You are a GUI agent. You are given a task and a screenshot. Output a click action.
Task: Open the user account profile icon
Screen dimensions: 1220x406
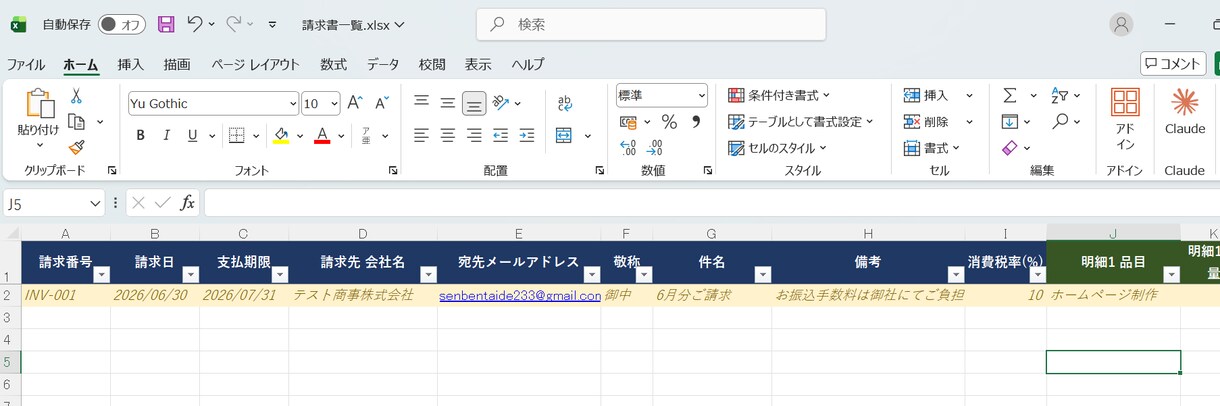click(1122, 24)
